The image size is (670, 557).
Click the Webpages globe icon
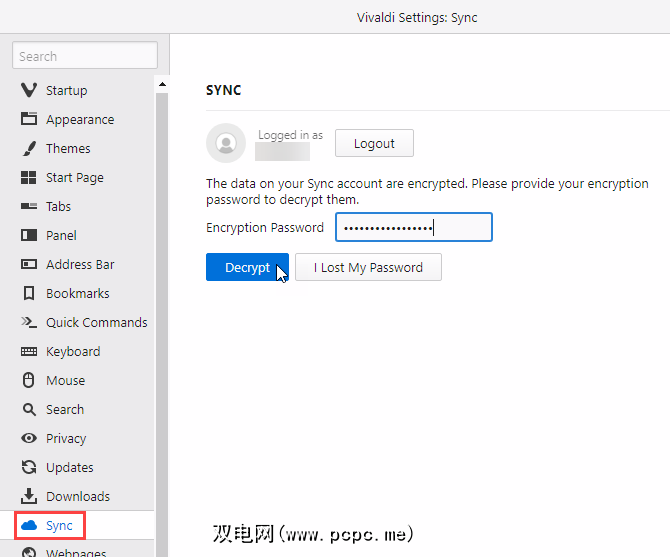[29, 552]
